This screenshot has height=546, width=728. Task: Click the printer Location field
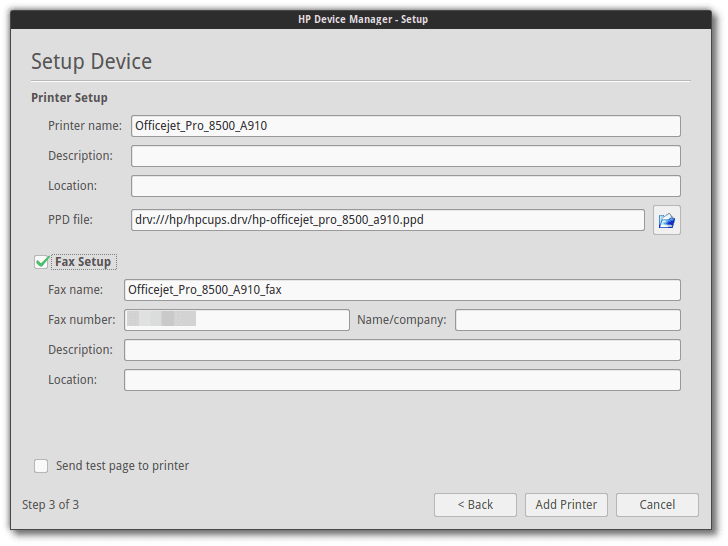point(406,186)
